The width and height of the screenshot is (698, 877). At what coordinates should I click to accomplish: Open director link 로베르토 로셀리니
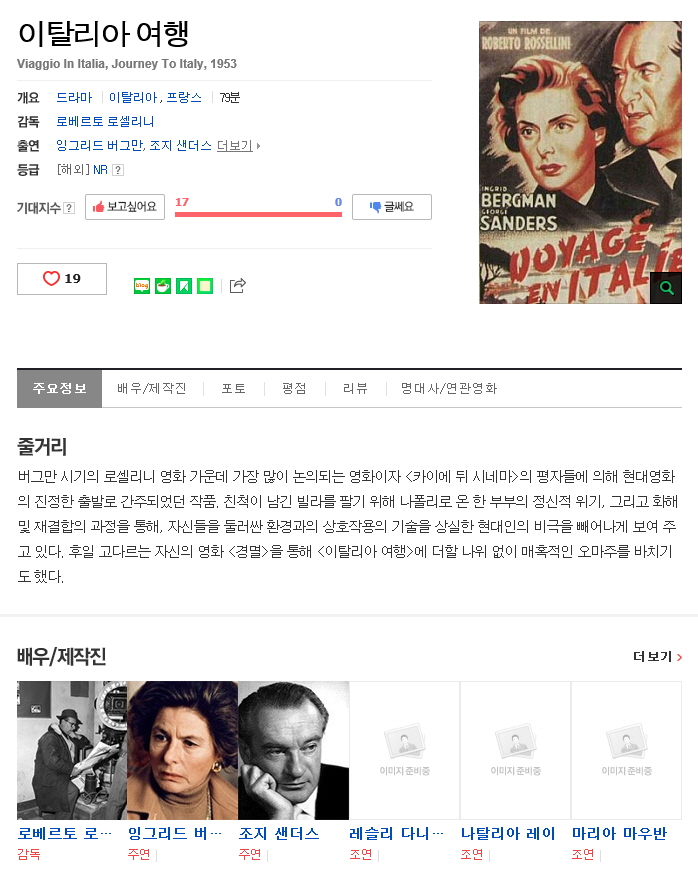pos(105,121)
